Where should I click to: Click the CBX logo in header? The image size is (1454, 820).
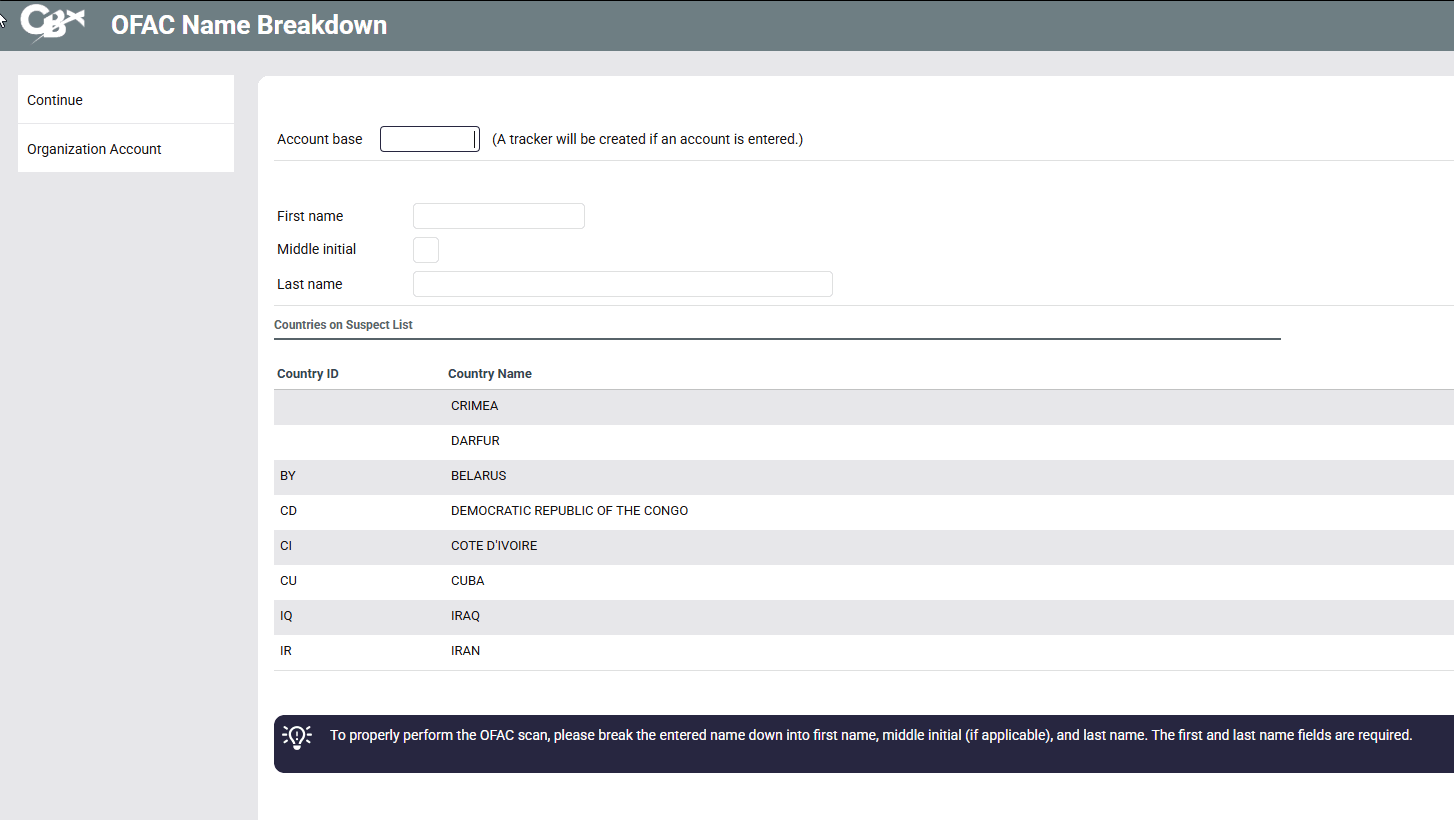(x=52, y=24)
